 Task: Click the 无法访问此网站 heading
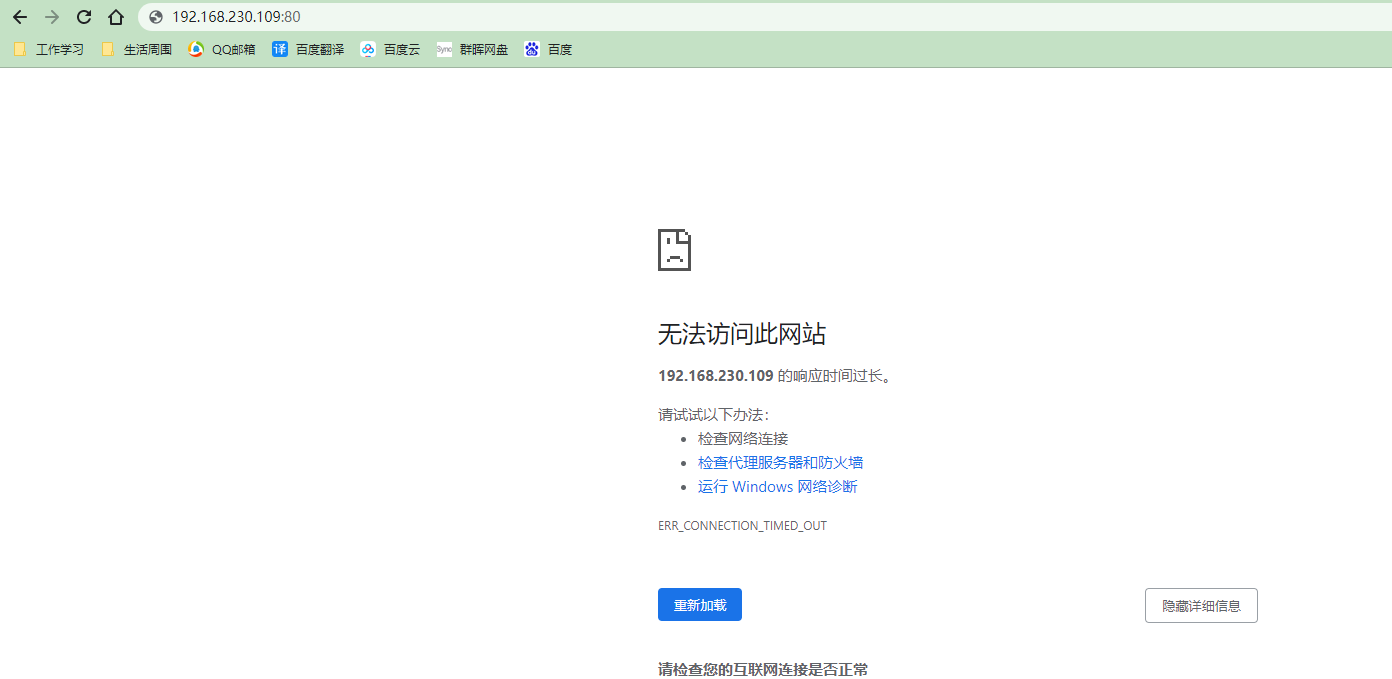point(742,334)
